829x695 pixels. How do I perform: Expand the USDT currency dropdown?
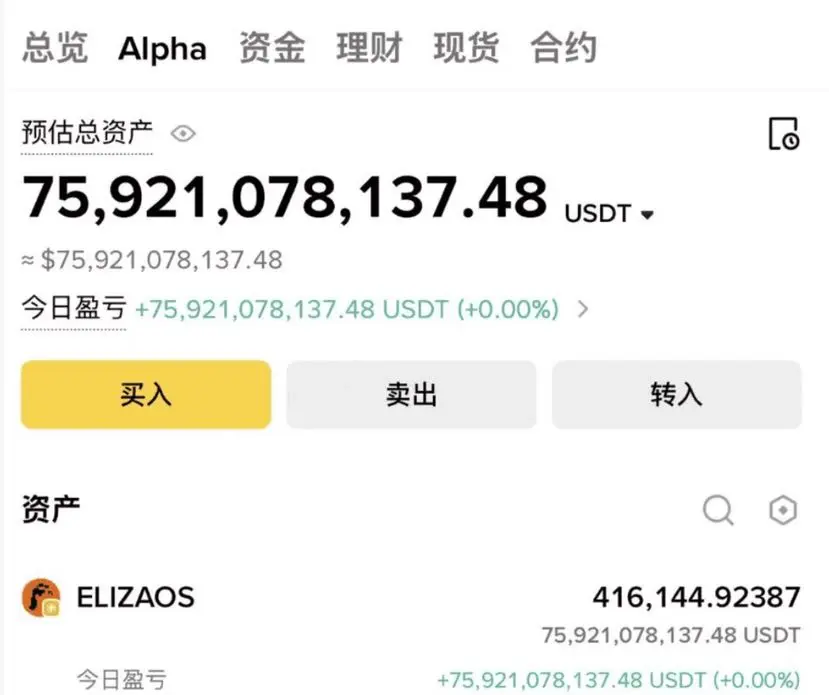(x=647, y=215)
